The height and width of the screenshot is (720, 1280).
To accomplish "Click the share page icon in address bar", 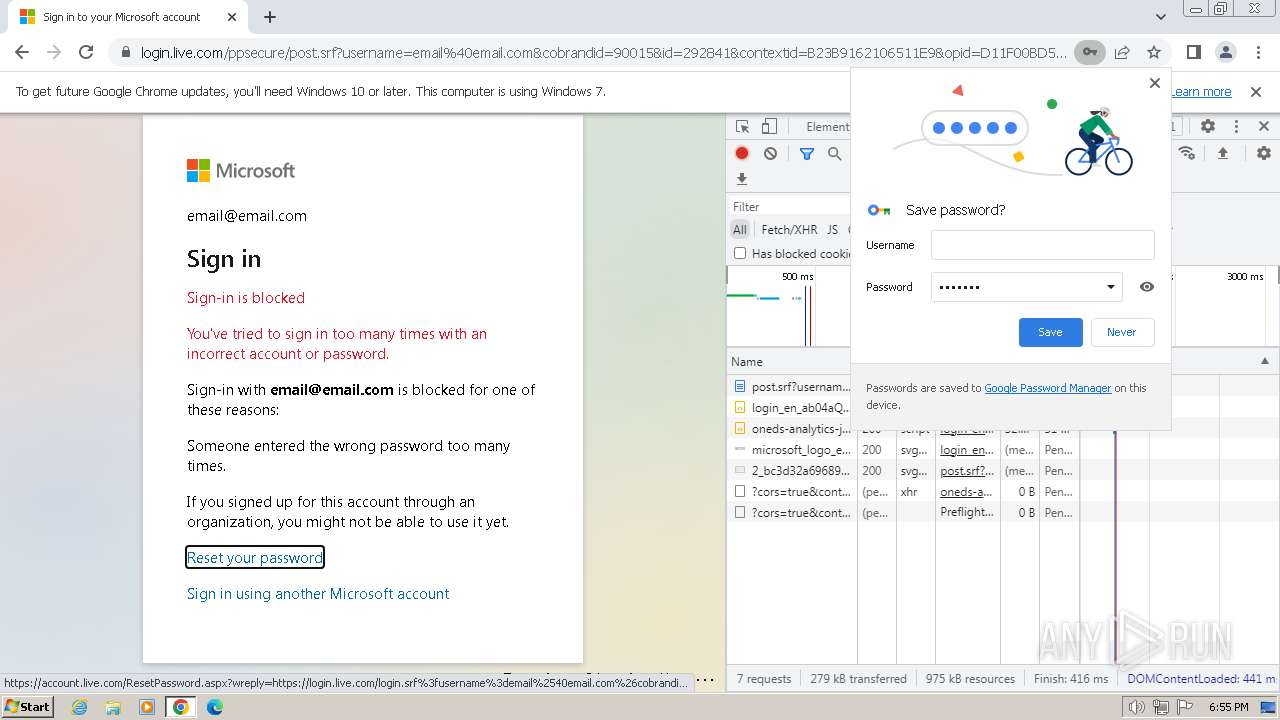I will (x=1122, y=52).
